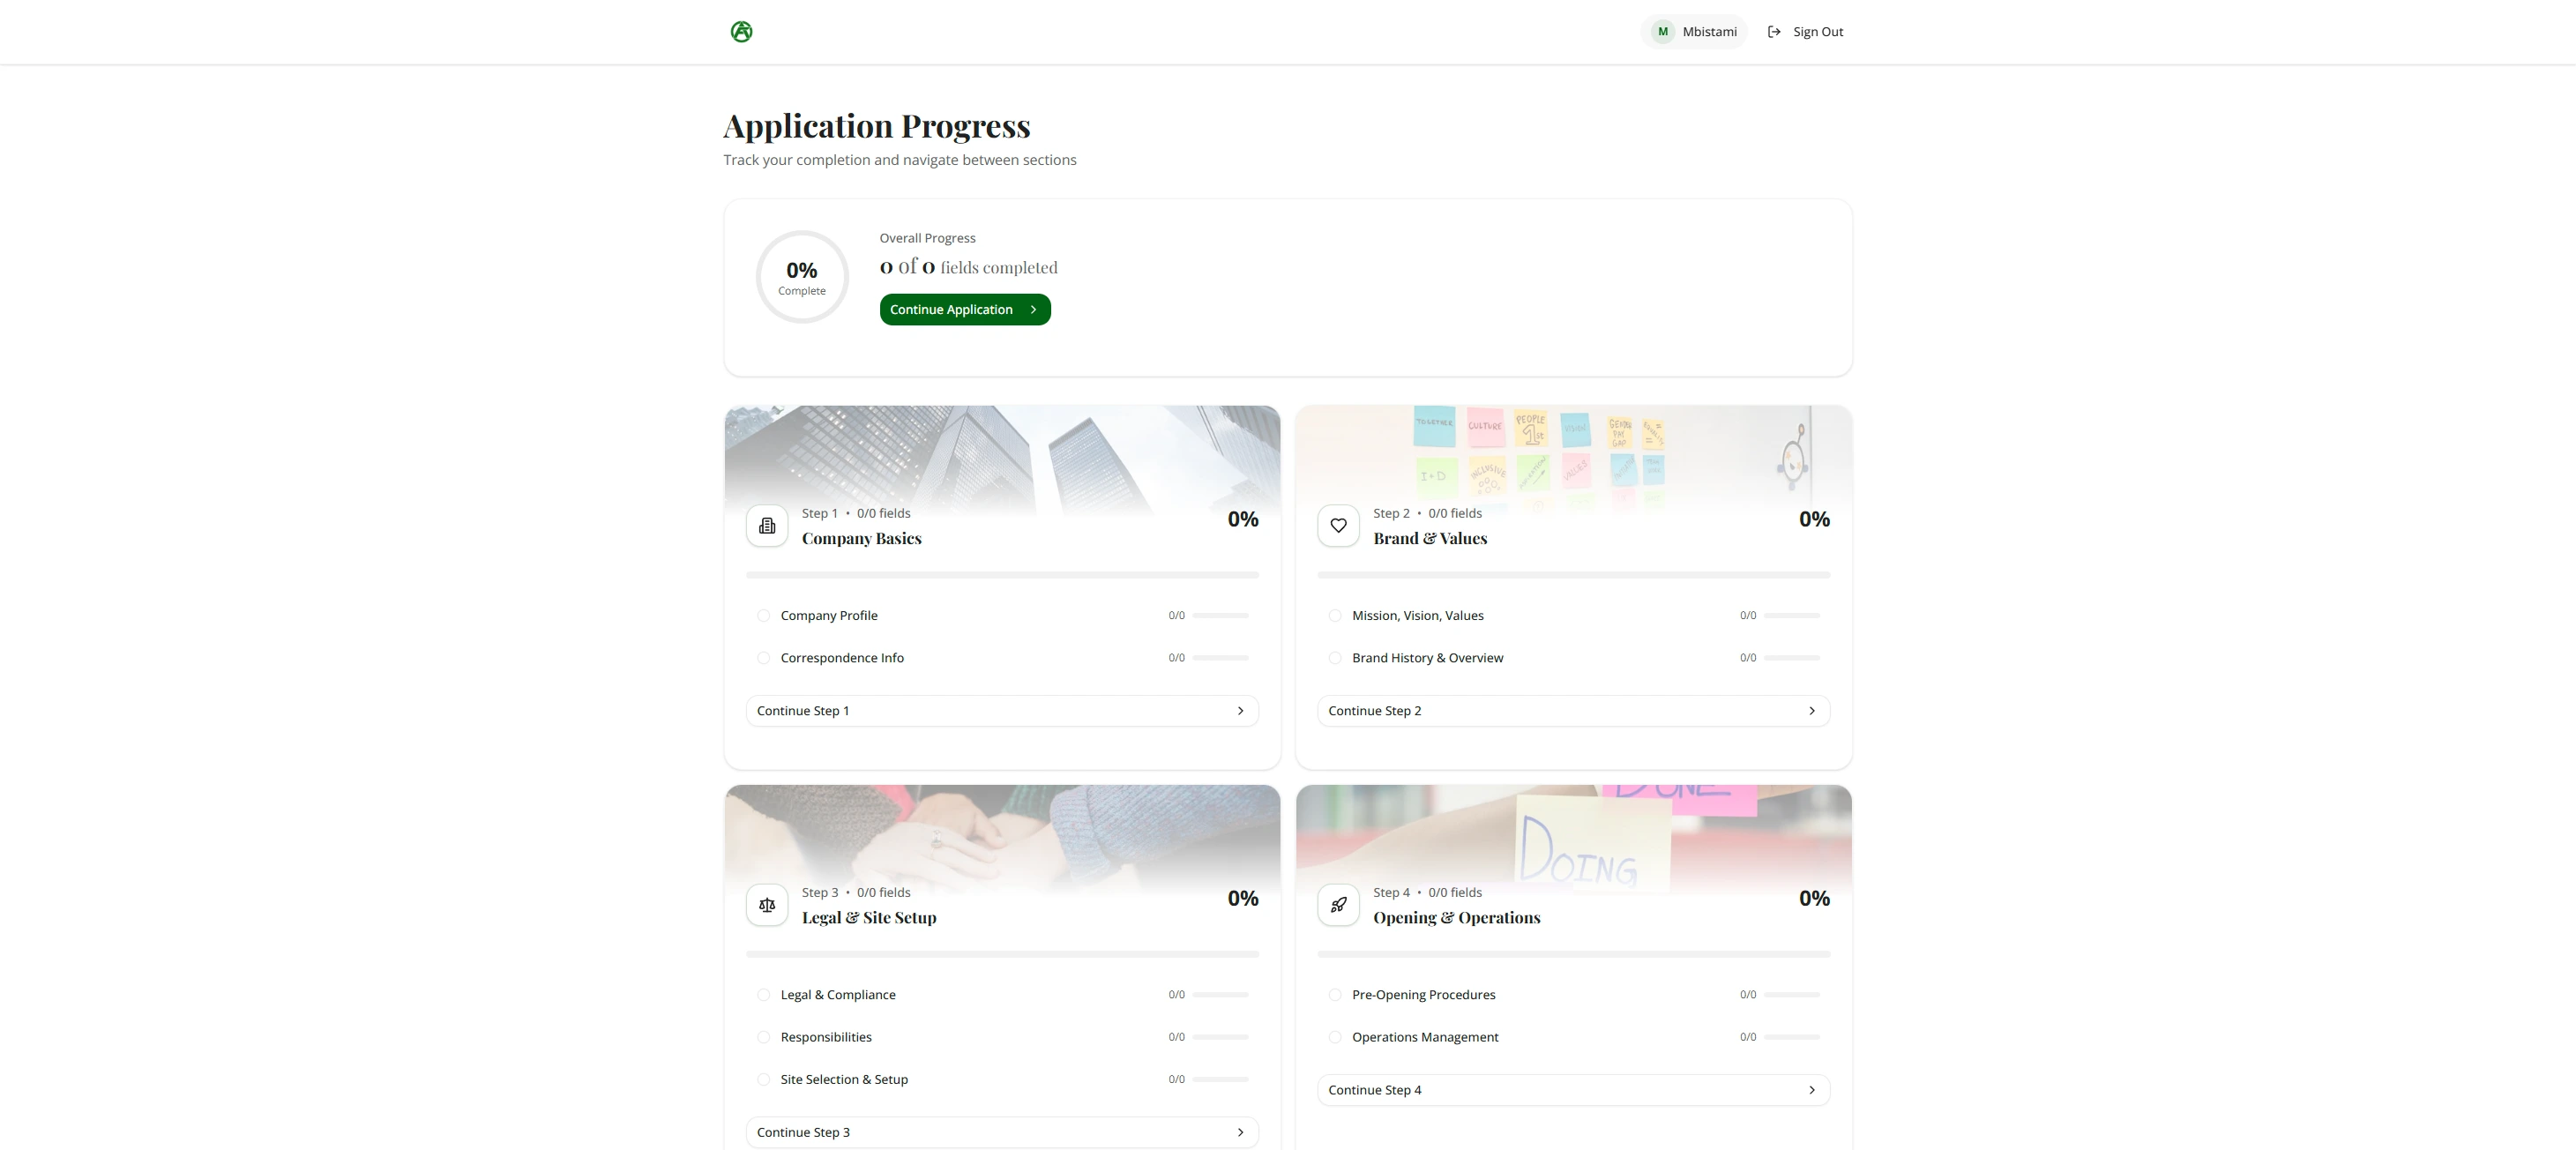
Task: Click the Sign Out arrow icon
Action: [1774, 32]
